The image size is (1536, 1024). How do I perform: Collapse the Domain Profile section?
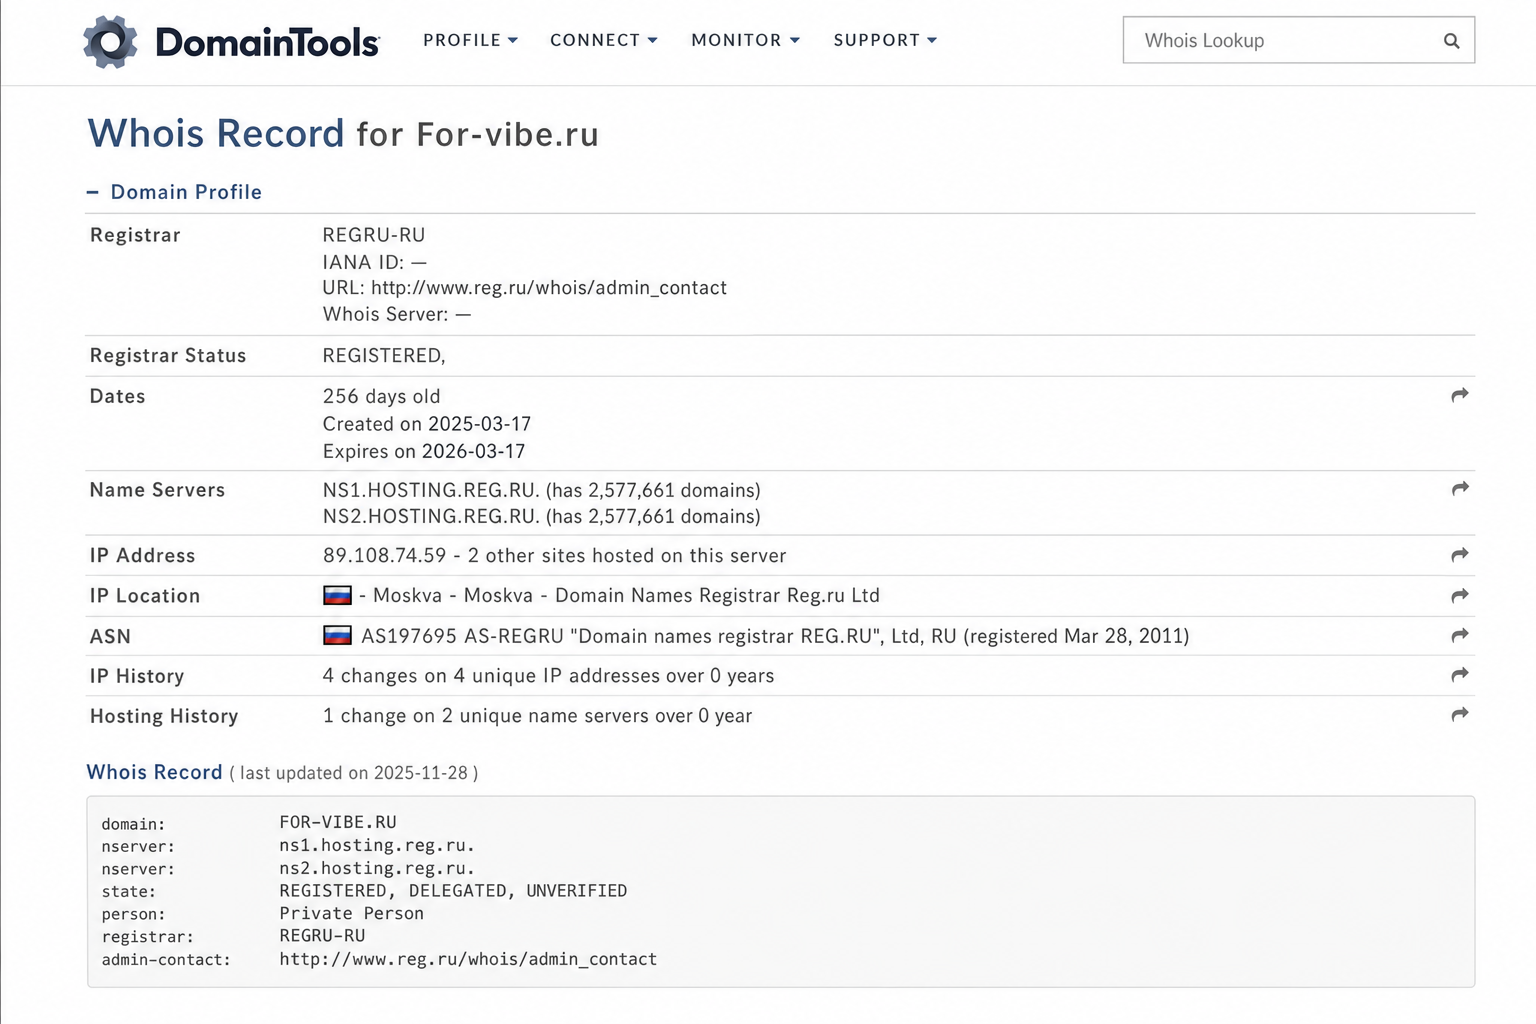(174, 192)
